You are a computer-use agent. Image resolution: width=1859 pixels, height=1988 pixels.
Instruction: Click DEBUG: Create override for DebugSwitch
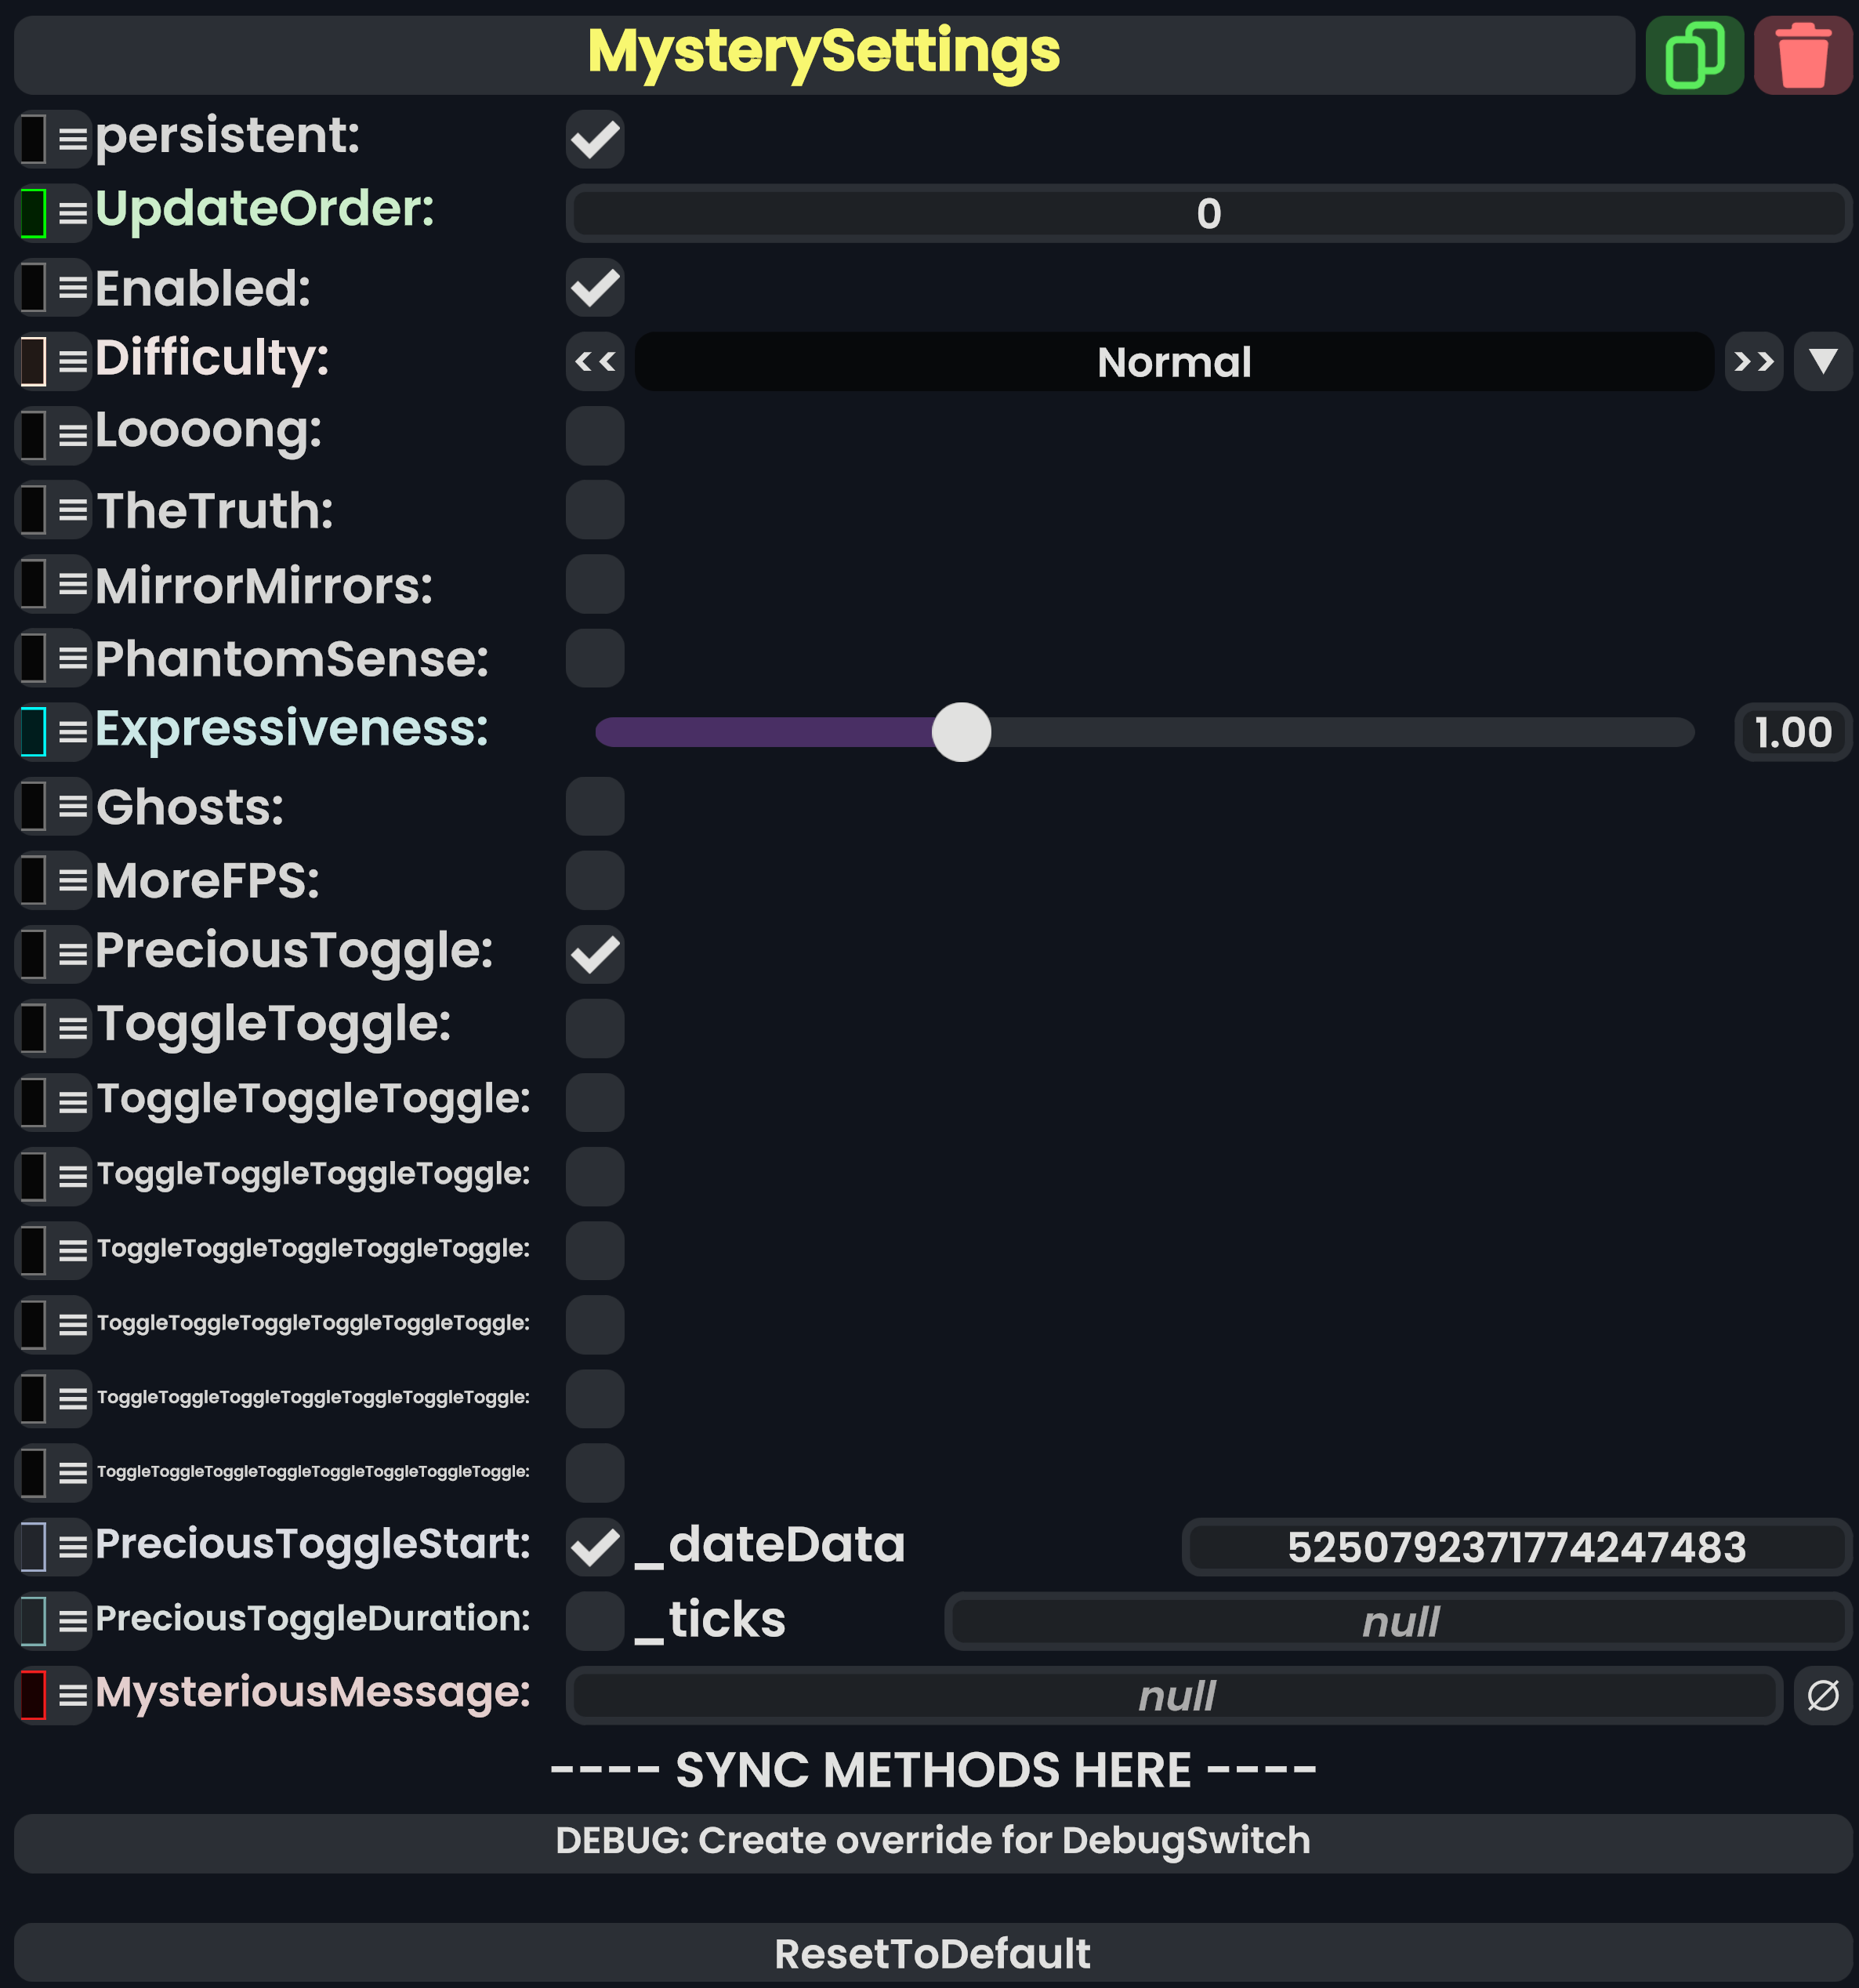932,1841
